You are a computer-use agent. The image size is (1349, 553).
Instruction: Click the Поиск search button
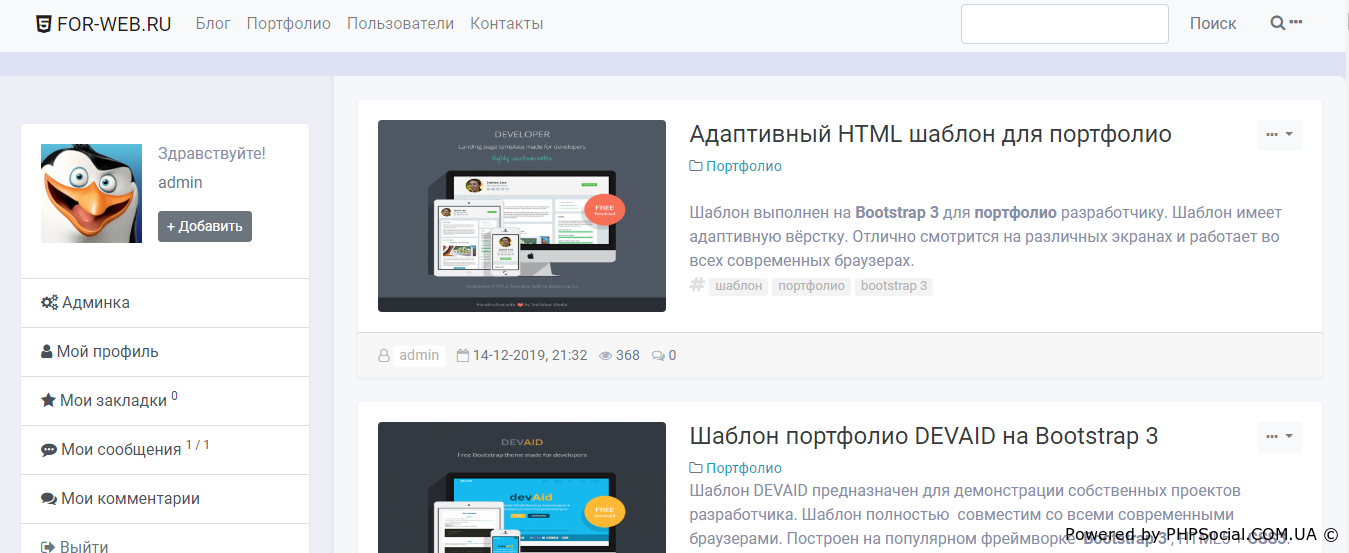1212,24
